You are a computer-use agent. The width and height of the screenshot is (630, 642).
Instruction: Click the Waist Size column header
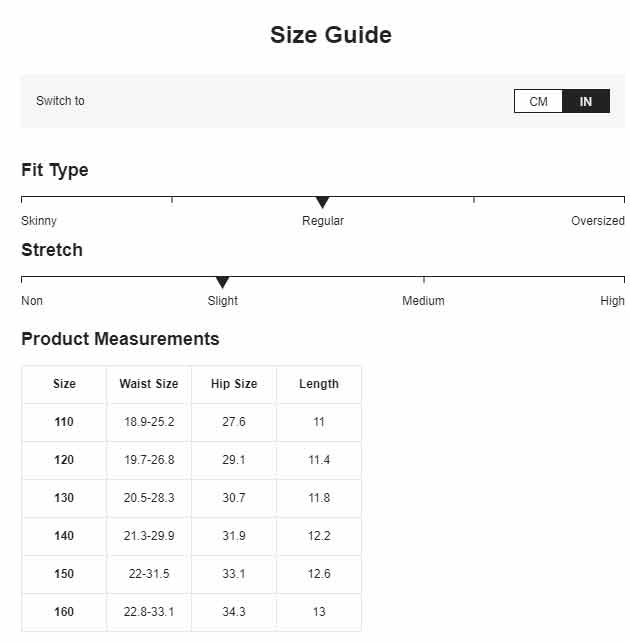[x=149, y=384]
